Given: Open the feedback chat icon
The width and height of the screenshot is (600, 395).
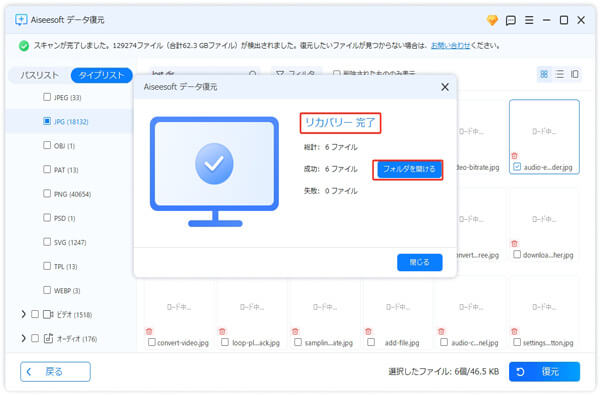Looking at the screenshot, I should point(510,20).
